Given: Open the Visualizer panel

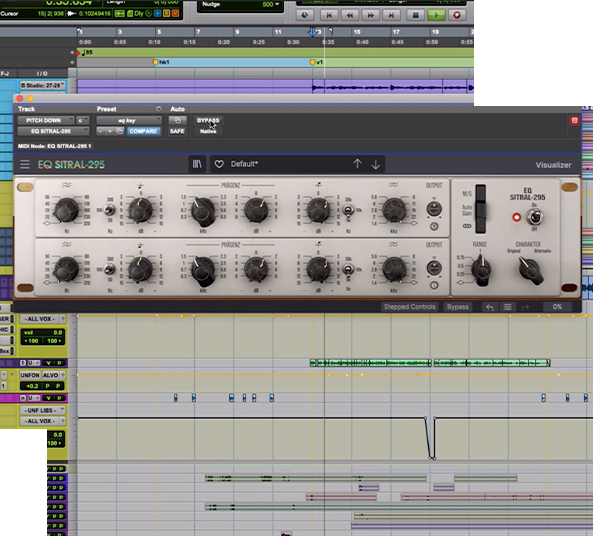Looking at the screenshot, I should (x=553, y=165).
